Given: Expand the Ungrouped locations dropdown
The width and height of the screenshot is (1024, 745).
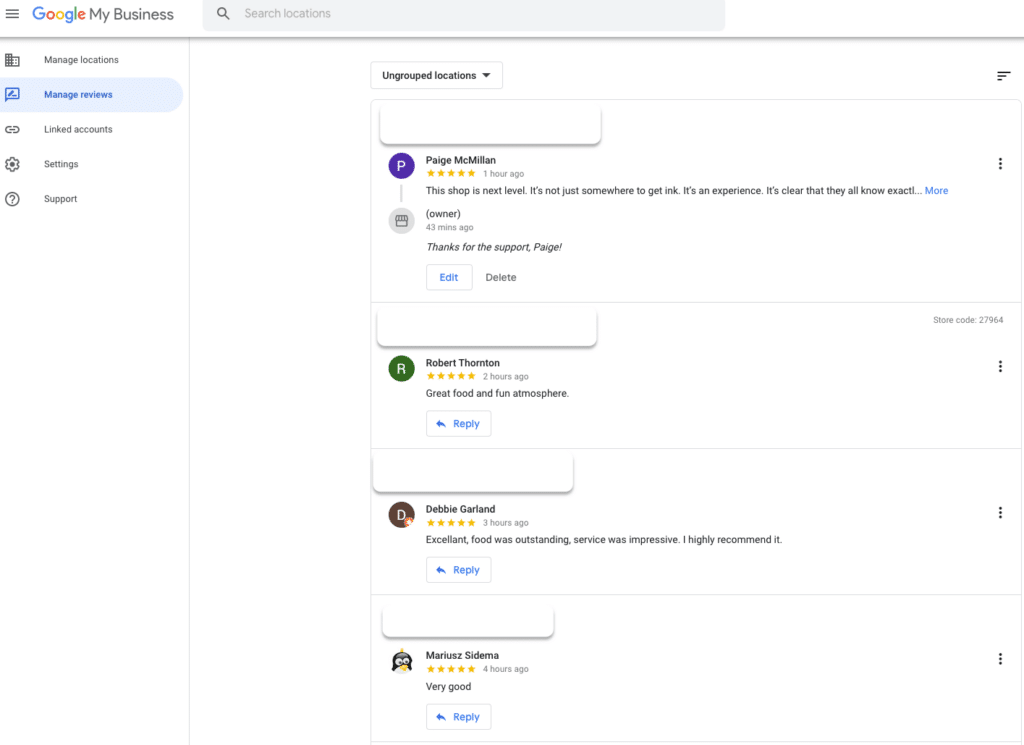Looking at the screenshot, I should pyautogui.click(x=436, y=75).
